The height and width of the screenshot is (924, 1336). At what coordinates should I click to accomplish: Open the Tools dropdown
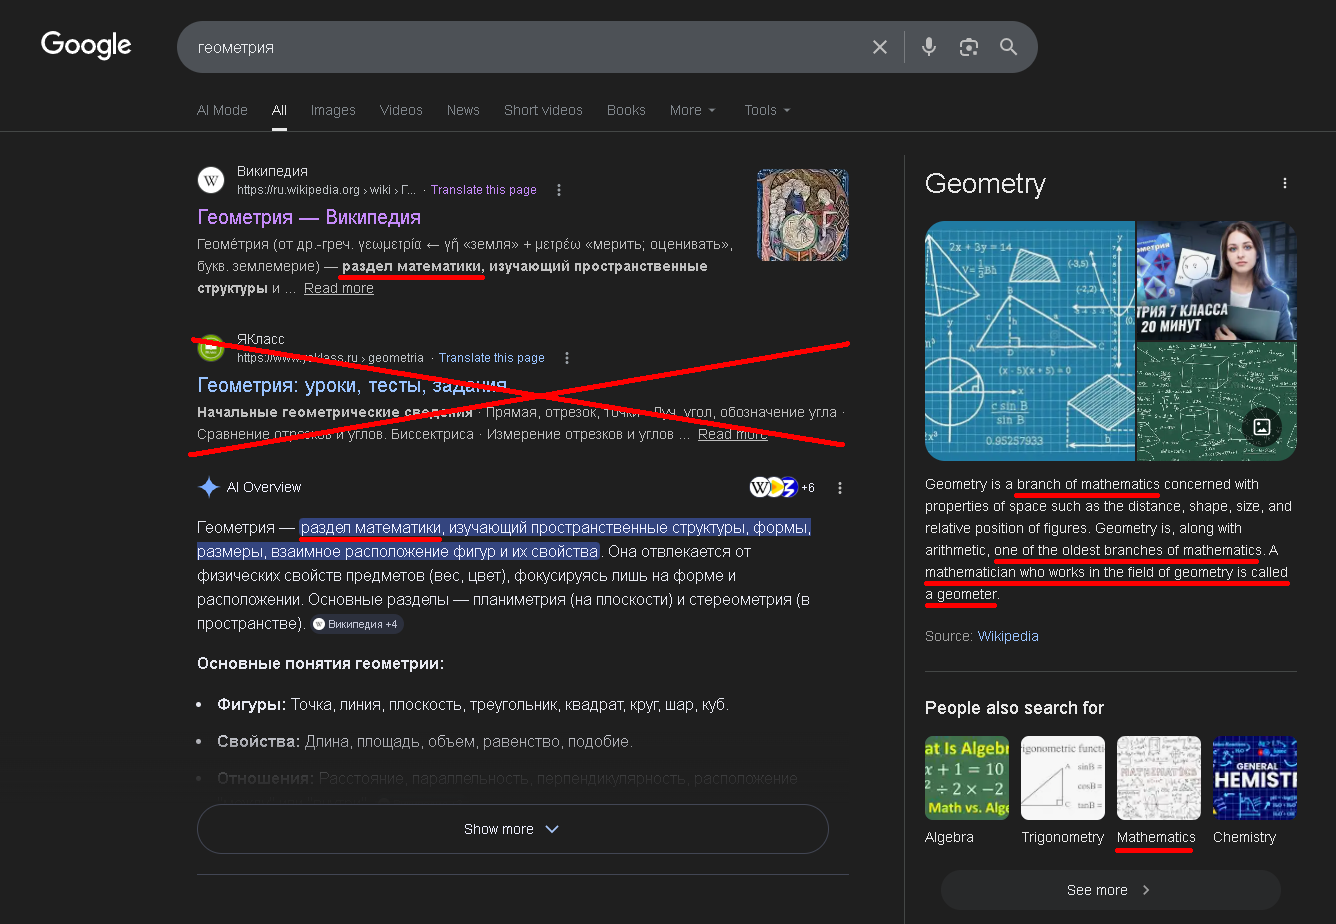767,110
